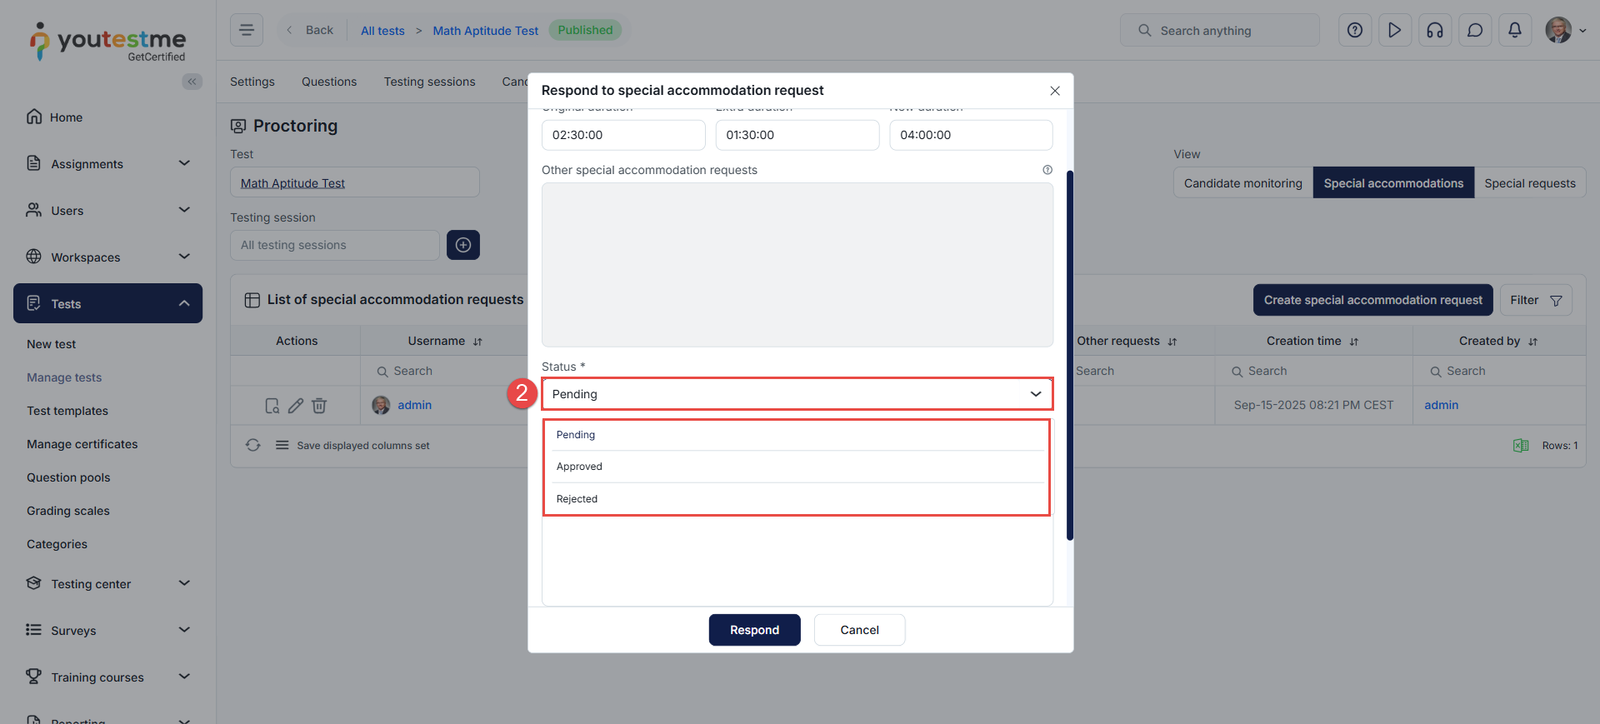
Task: Click the hamburger menu icon in header
Action: coord(246,30)
